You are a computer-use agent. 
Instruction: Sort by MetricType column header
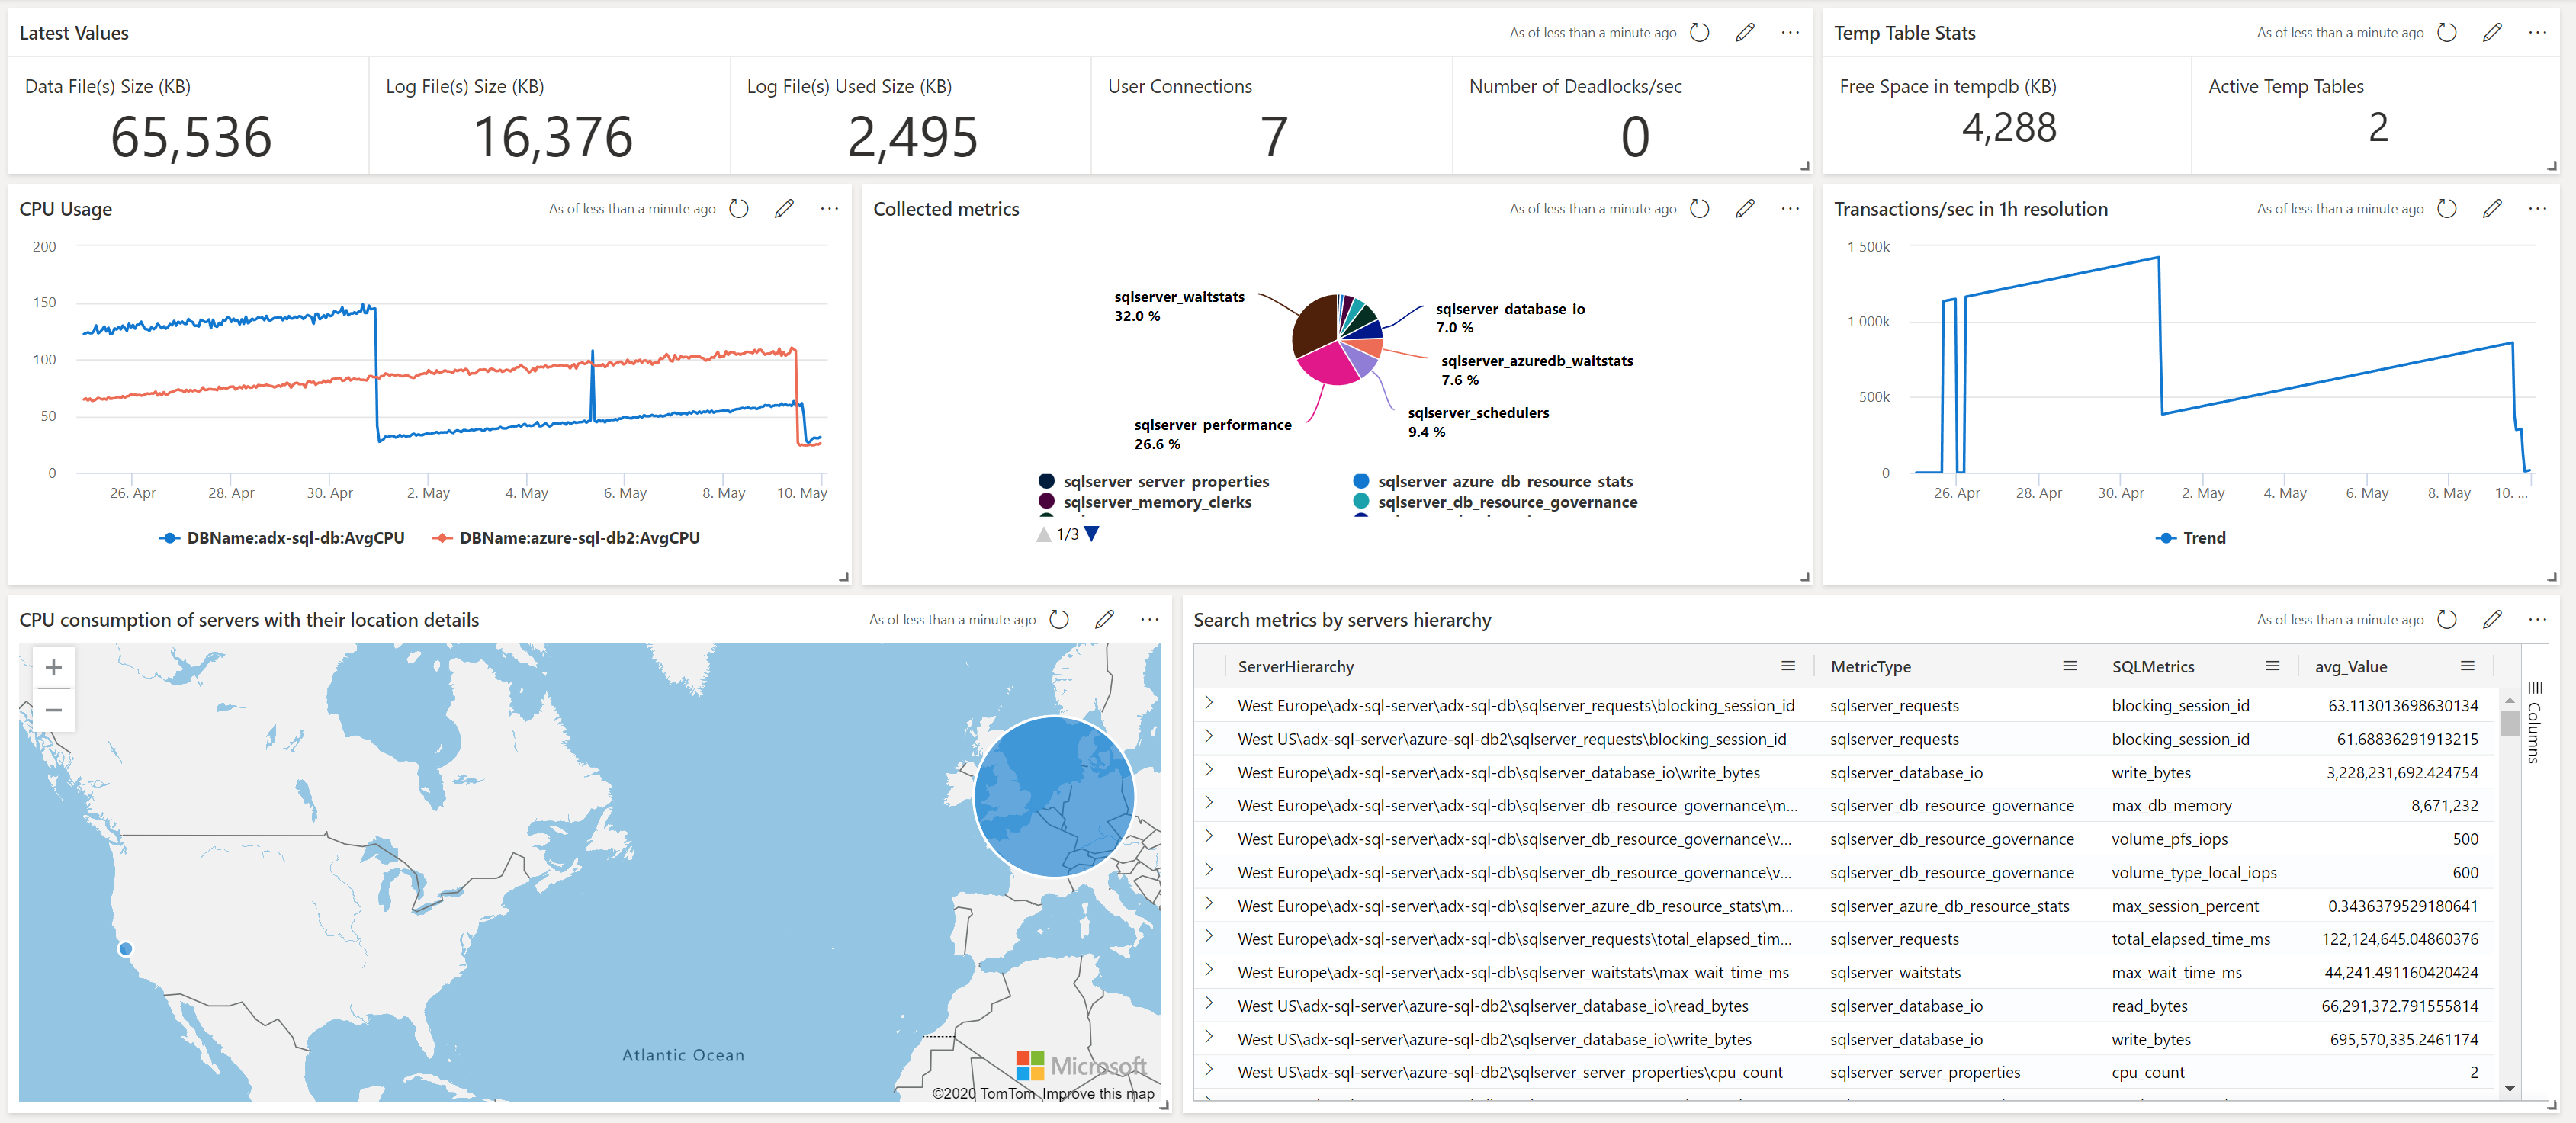coord(1871,667)
